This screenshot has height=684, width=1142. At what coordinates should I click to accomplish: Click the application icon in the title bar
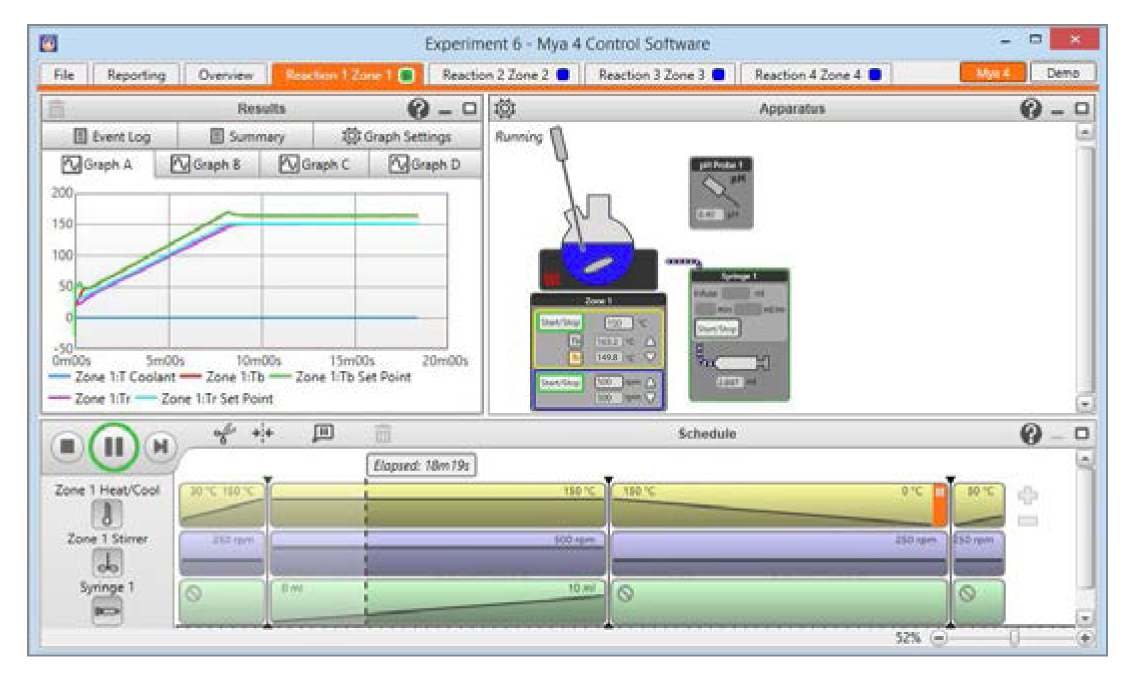[49, 44]
